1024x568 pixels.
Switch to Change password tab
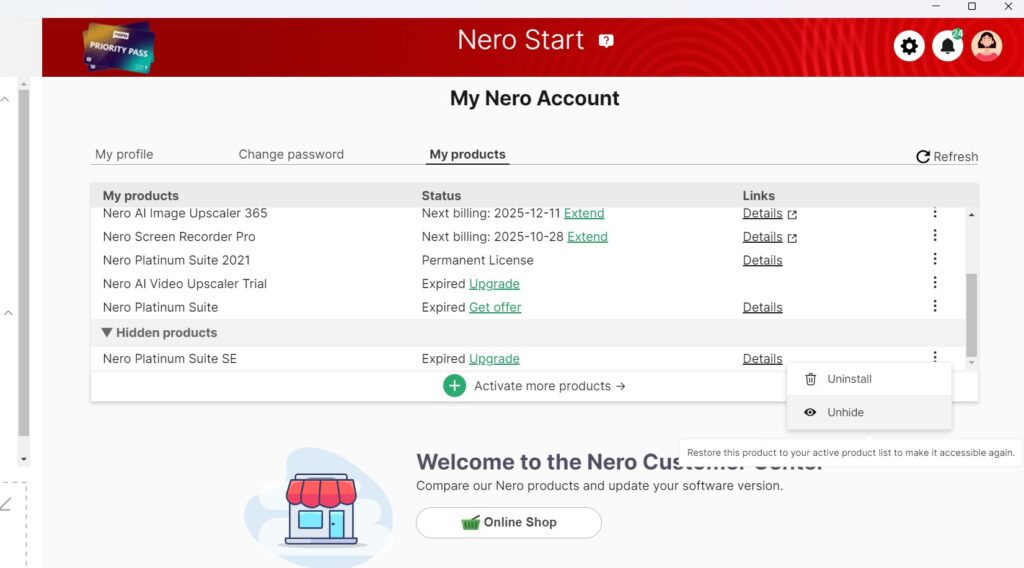[x=291, y=155]
